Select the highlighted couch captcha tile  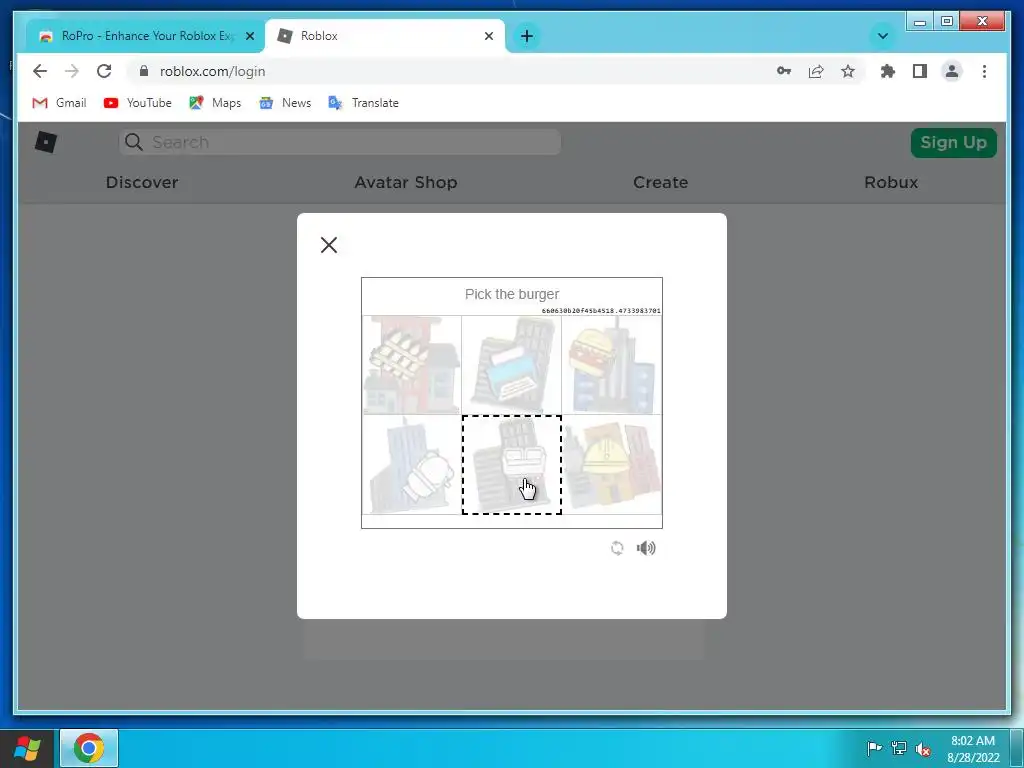pyautogui.click(x=511, y=465)
